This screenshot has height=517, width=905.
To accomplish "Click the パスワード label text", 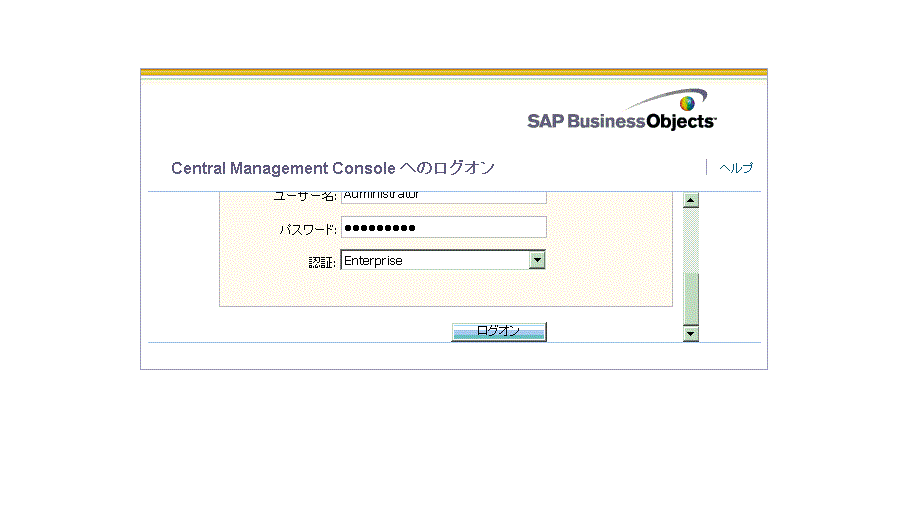I will tap(308, 230).
